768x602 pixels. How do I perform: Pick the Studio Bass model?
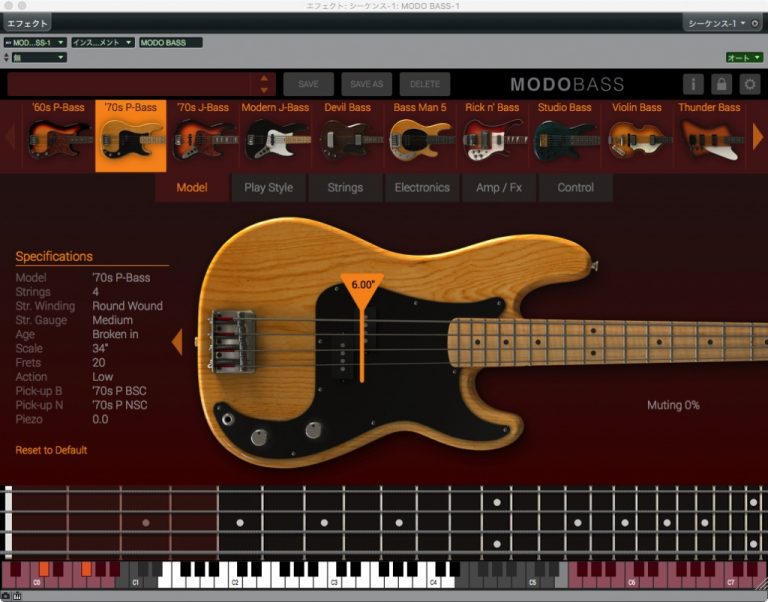click(564, 136)
